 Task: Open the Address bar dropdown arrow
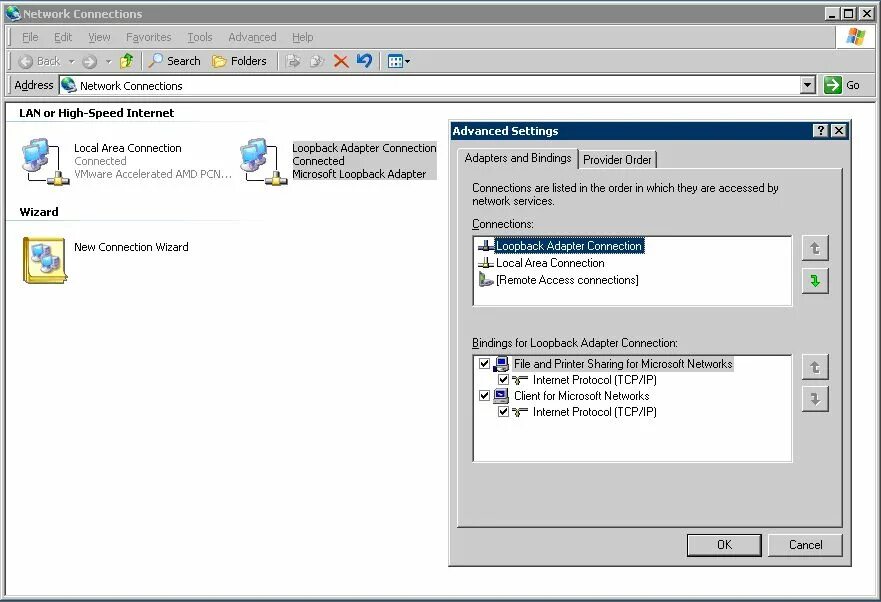tap(807, 85)
